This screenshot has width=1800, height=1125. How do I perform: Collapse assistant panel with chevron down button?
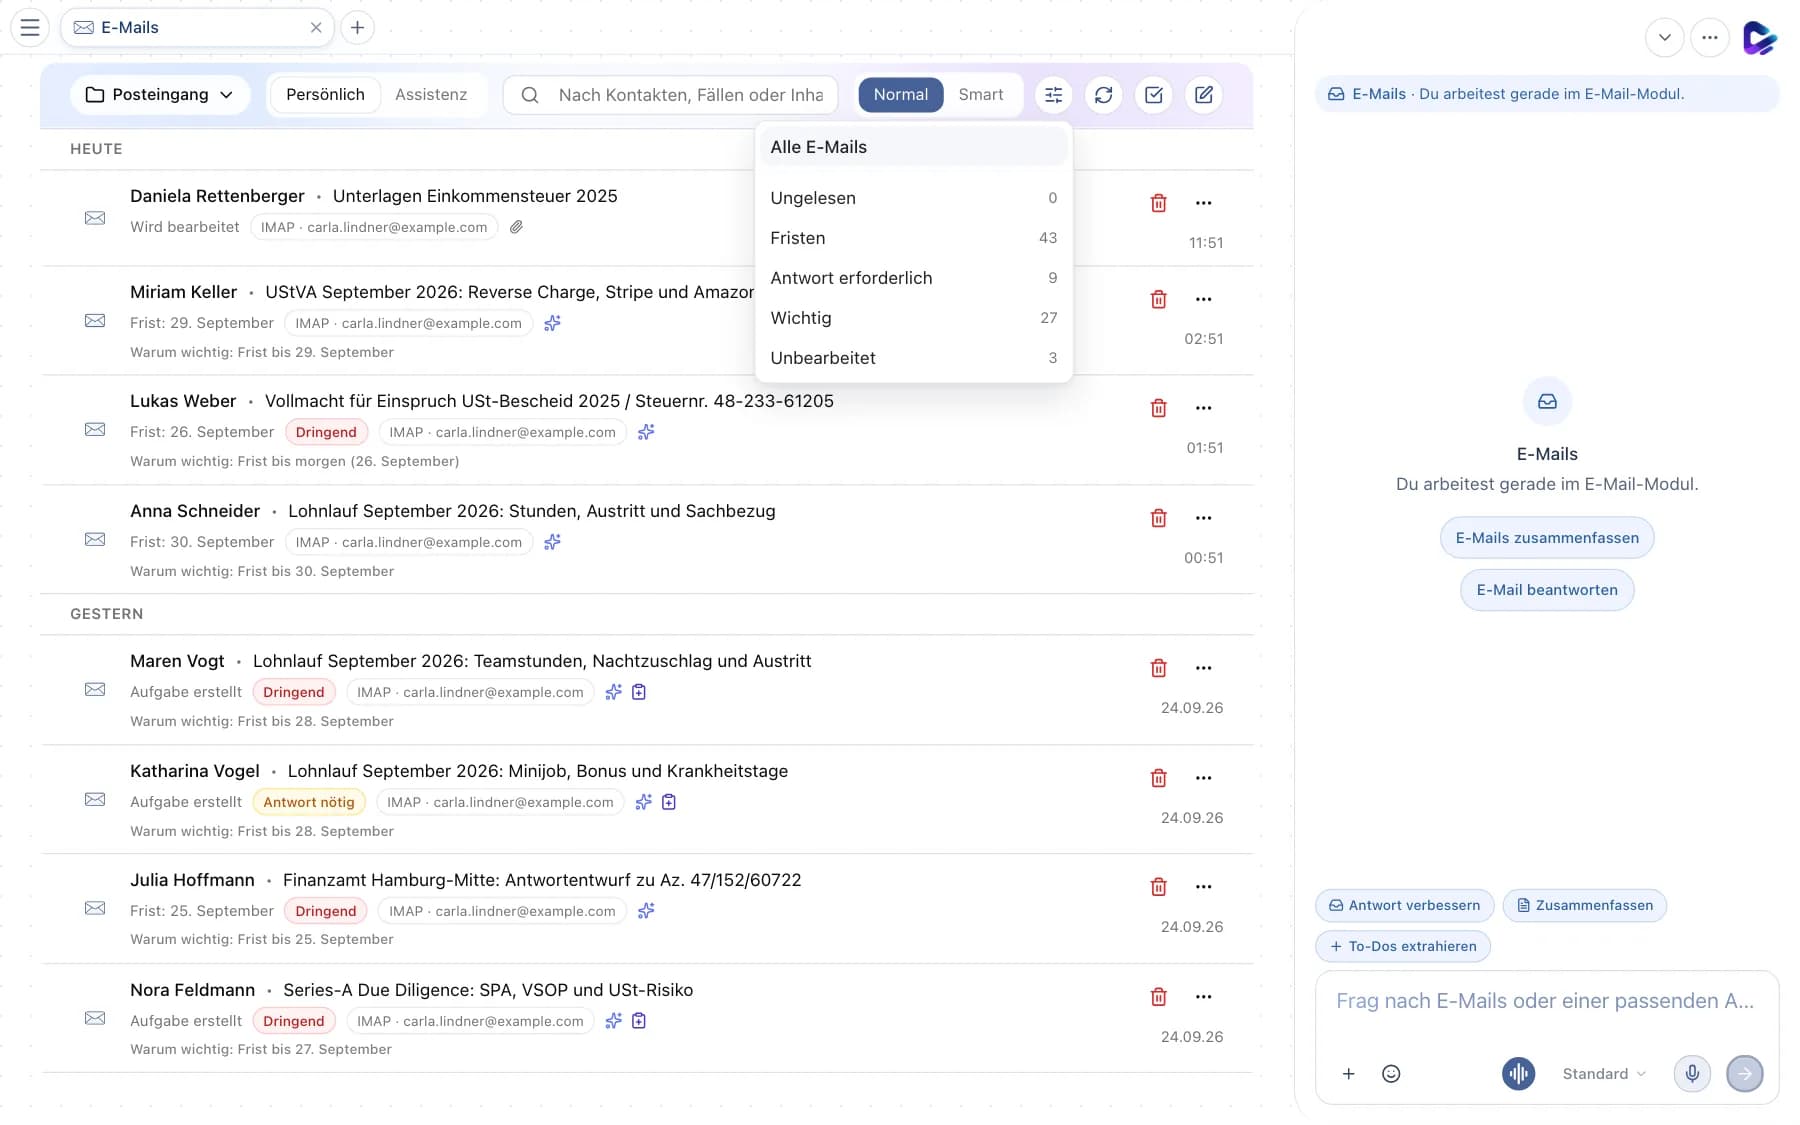pyautogui.click(x=1665, y=38)
